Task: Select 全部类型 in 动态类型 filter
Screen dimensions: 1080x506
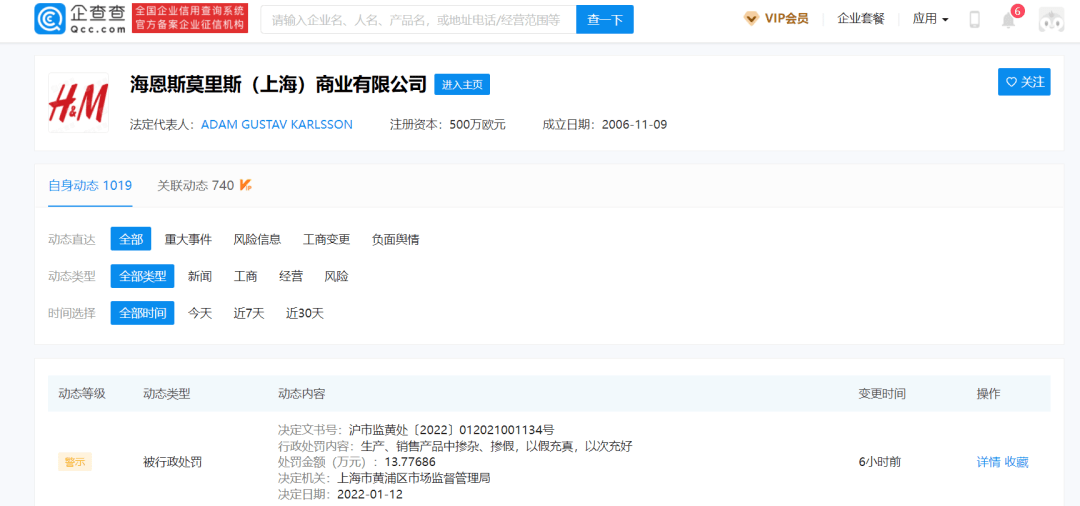Action: tap(143, 276)
